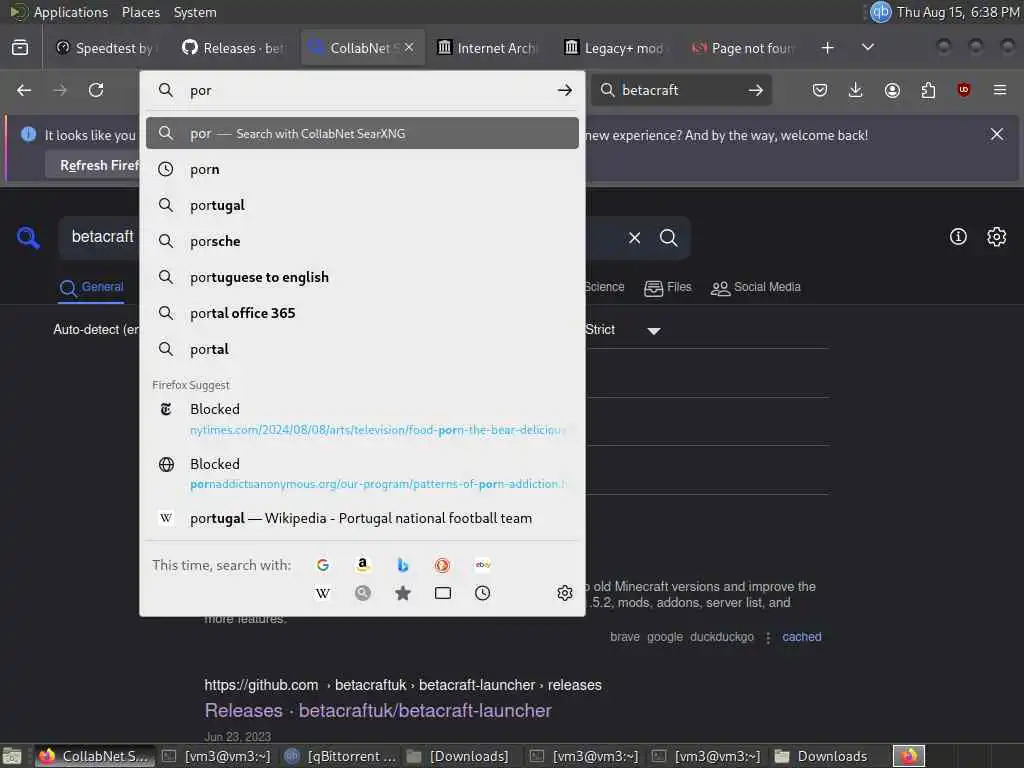Switch to the Page not found tab
1024x768 pixels.
[x=743, y=48]
